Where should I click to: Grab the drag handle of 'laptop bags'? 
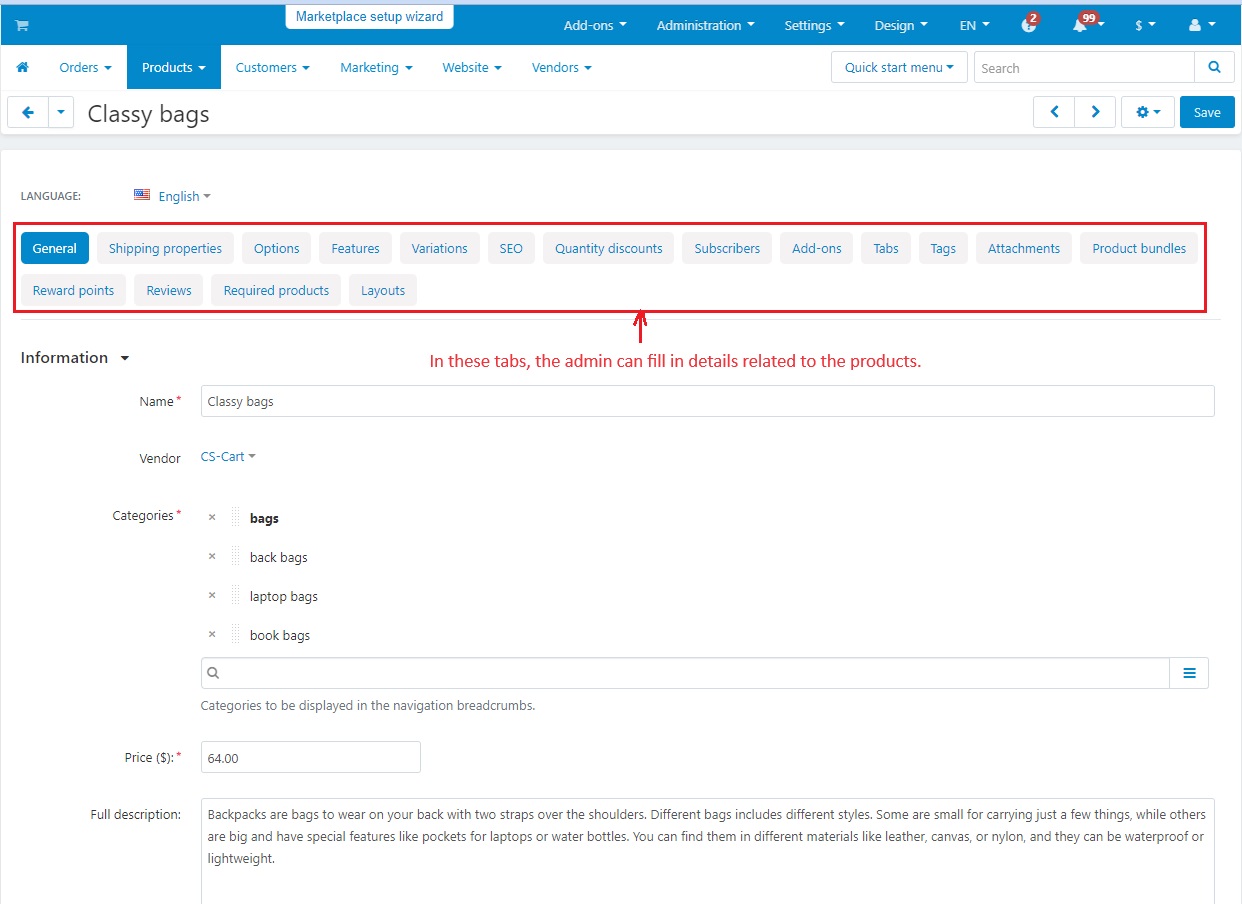(x=236, y=596)
